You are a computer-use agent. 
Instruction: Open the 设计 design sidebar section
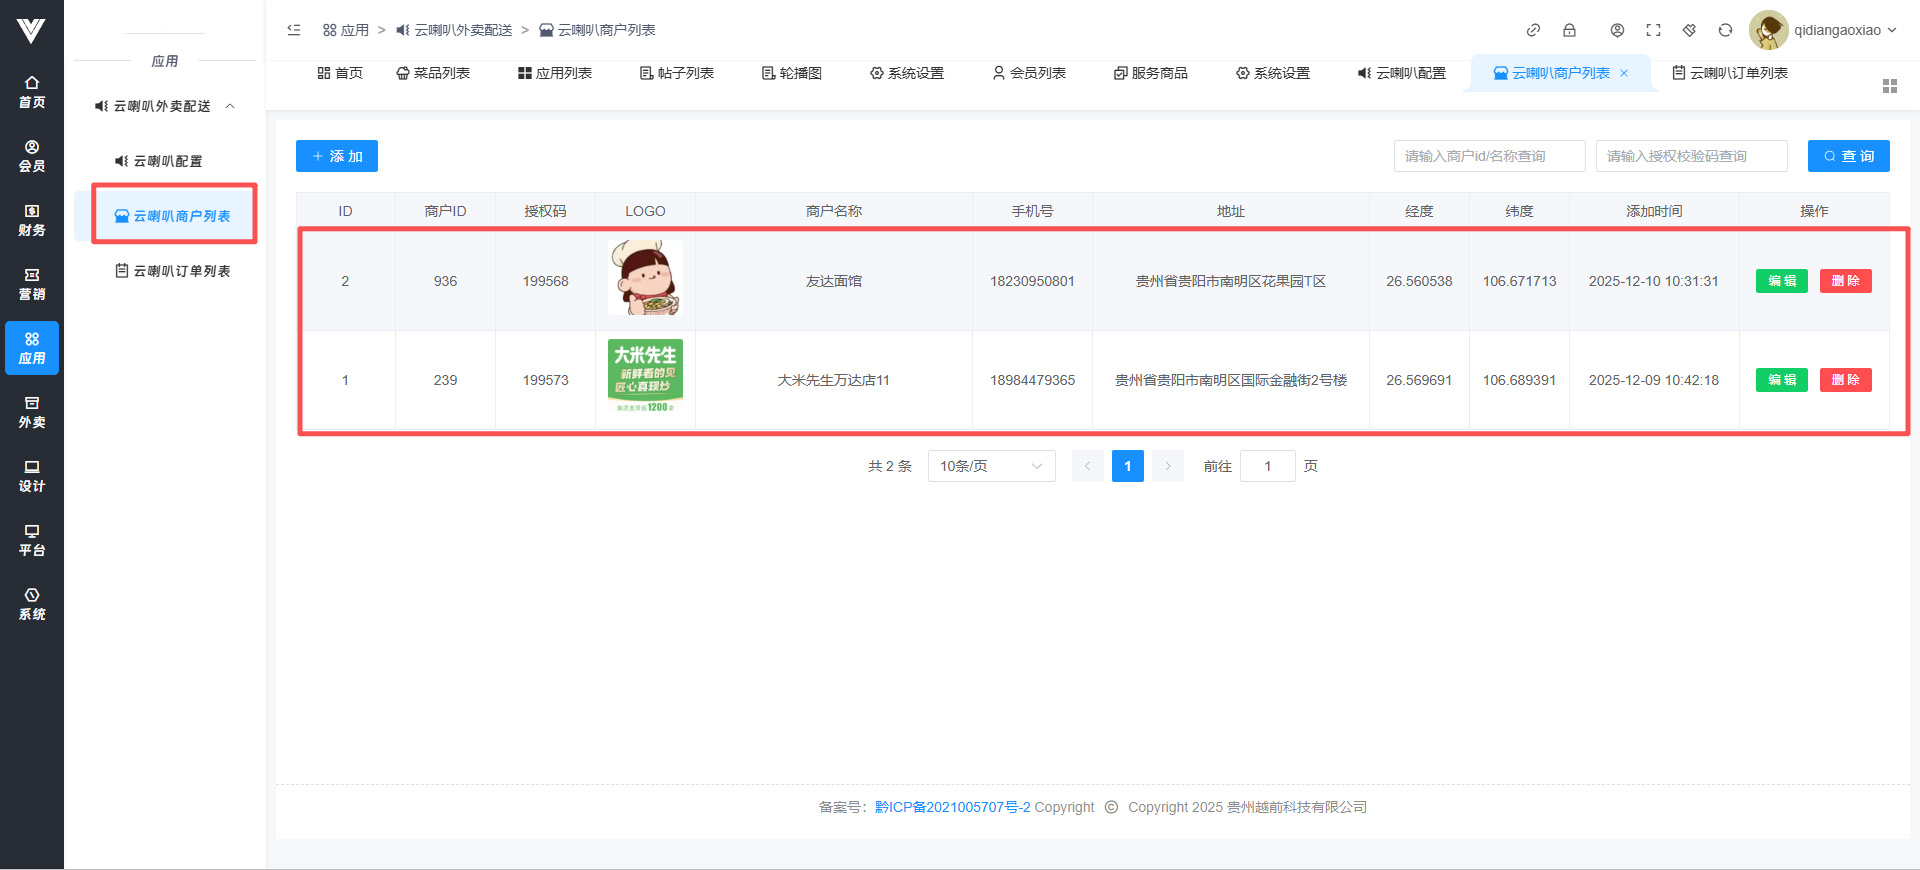(32, 475)
